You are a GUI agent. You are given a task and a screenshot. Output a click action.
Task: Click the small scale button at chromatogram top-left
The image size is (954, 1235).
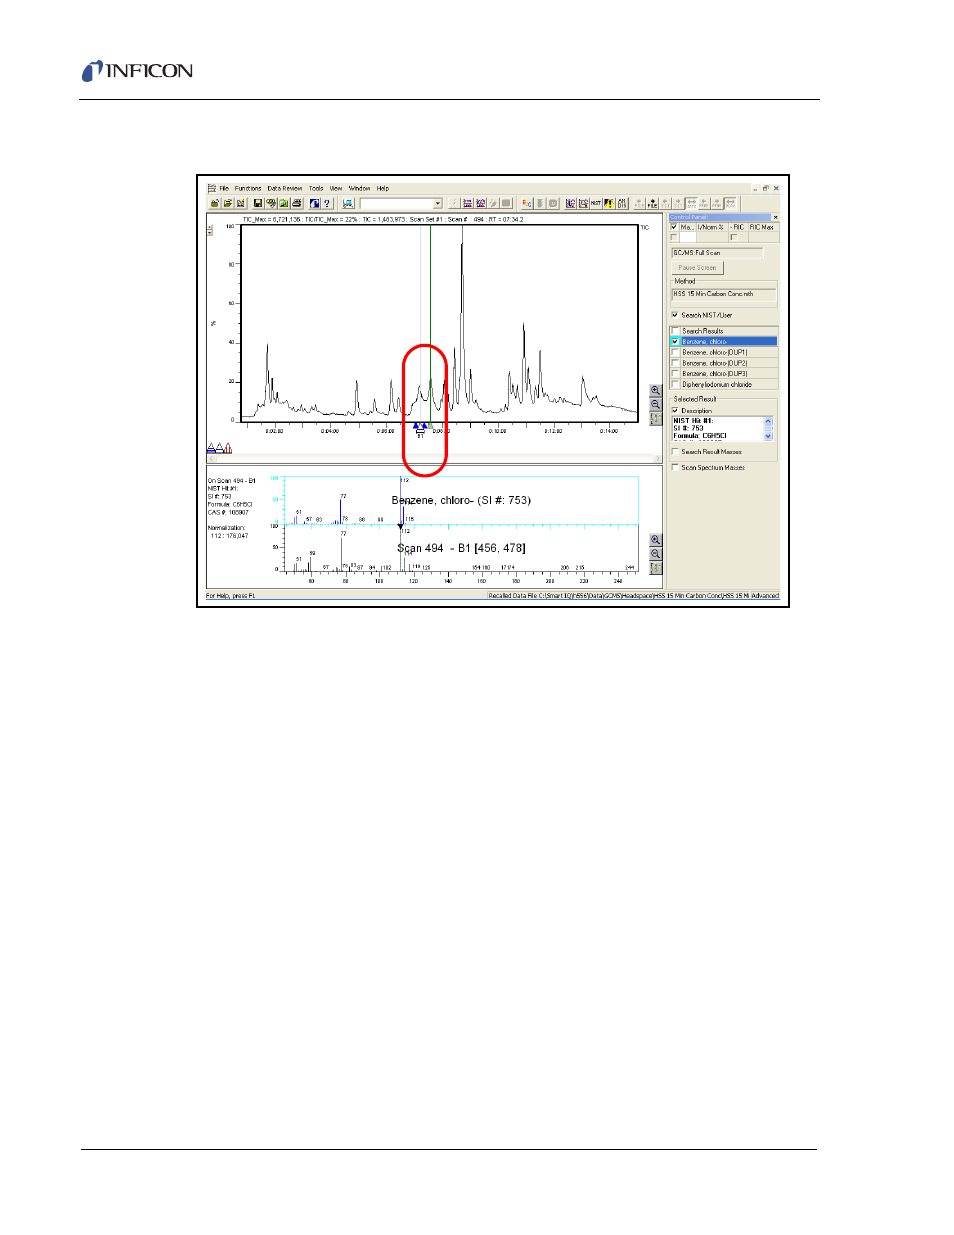(210, 229)
